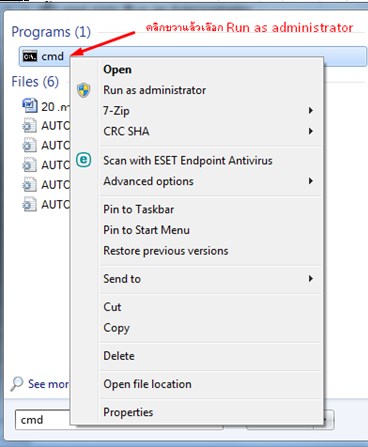Click Open file location
The height and width of the screenshot is (447, 368).
147,384
